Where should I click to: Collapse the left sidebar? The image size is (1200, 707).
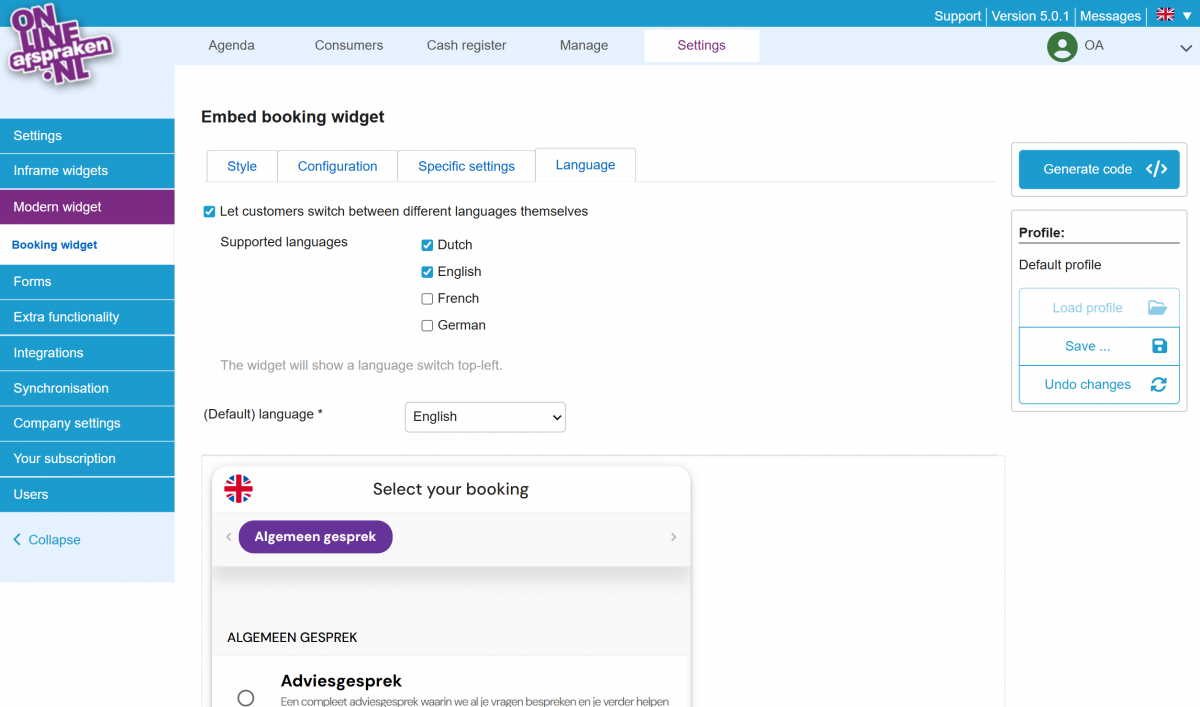(x=47, y=540)
